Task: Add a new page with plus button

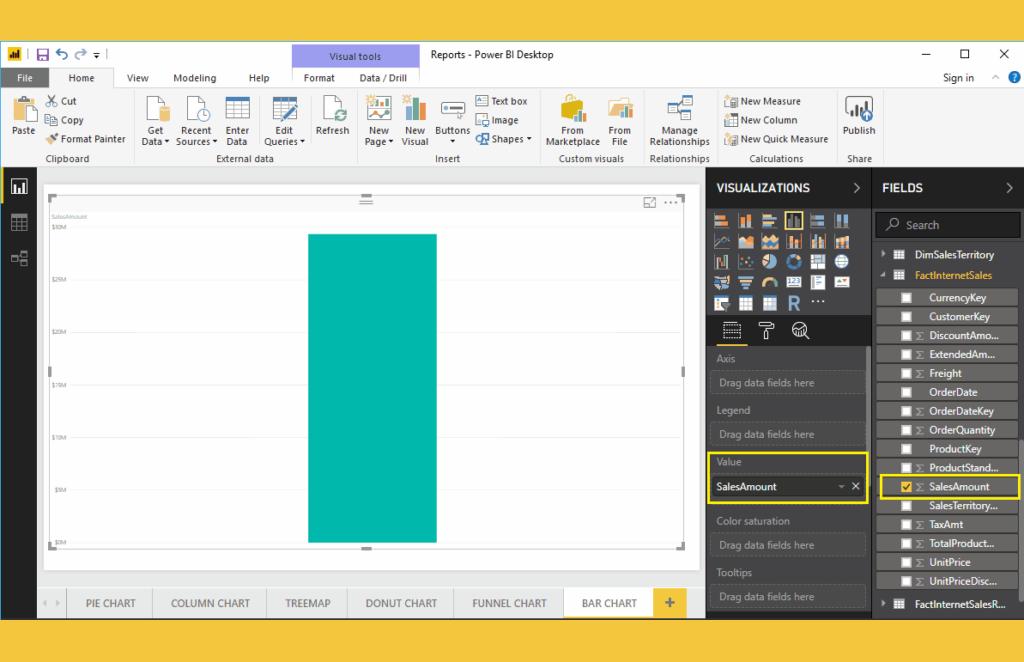Action: (x=669, y=603)
